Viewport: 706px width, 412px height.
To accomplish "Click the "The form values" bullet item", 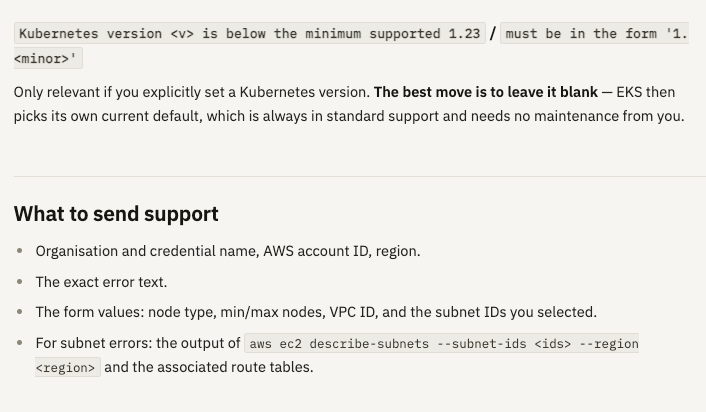I will [316, 312].
